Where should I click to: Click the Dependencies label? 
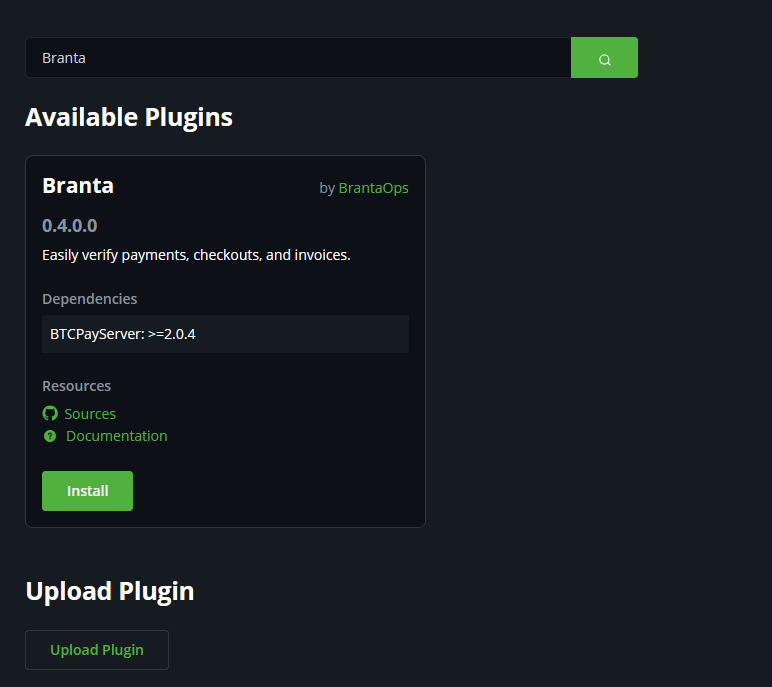(x=89, y=299)
